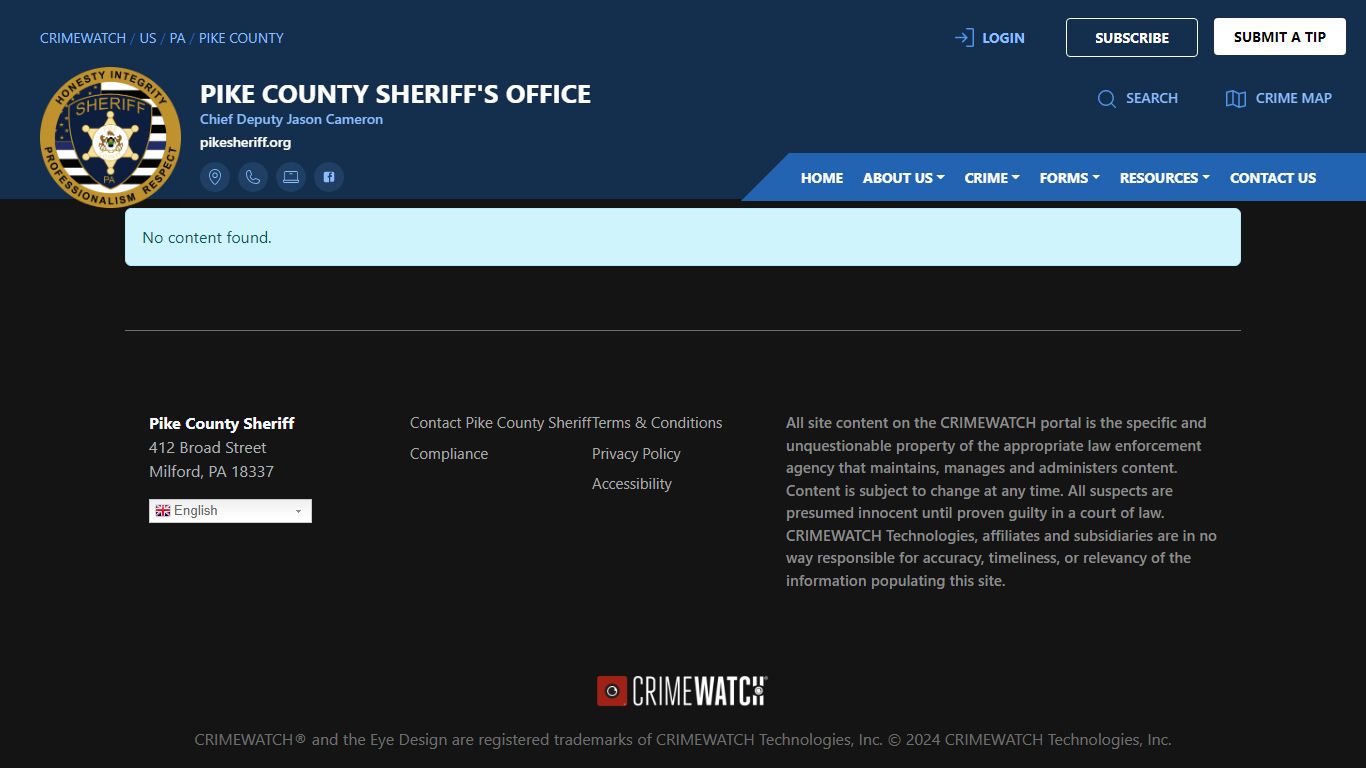This screenshot has height=768, width=1366.
Task: Click the 'Chief Deputy Jason Cameron' text
Action: pos(291,119)
